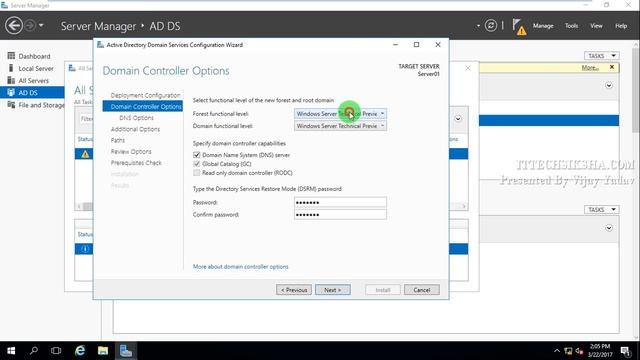Viewport: 640px width, 360px height.
Task: Close the All Servers Task Details window
Action: point(468,68)
